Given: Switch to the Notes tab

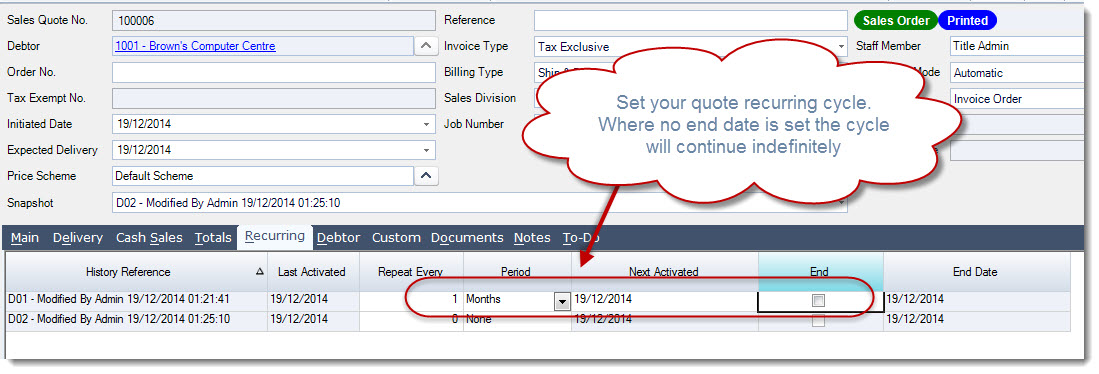Looking at the screenshot, I should 532,237.
